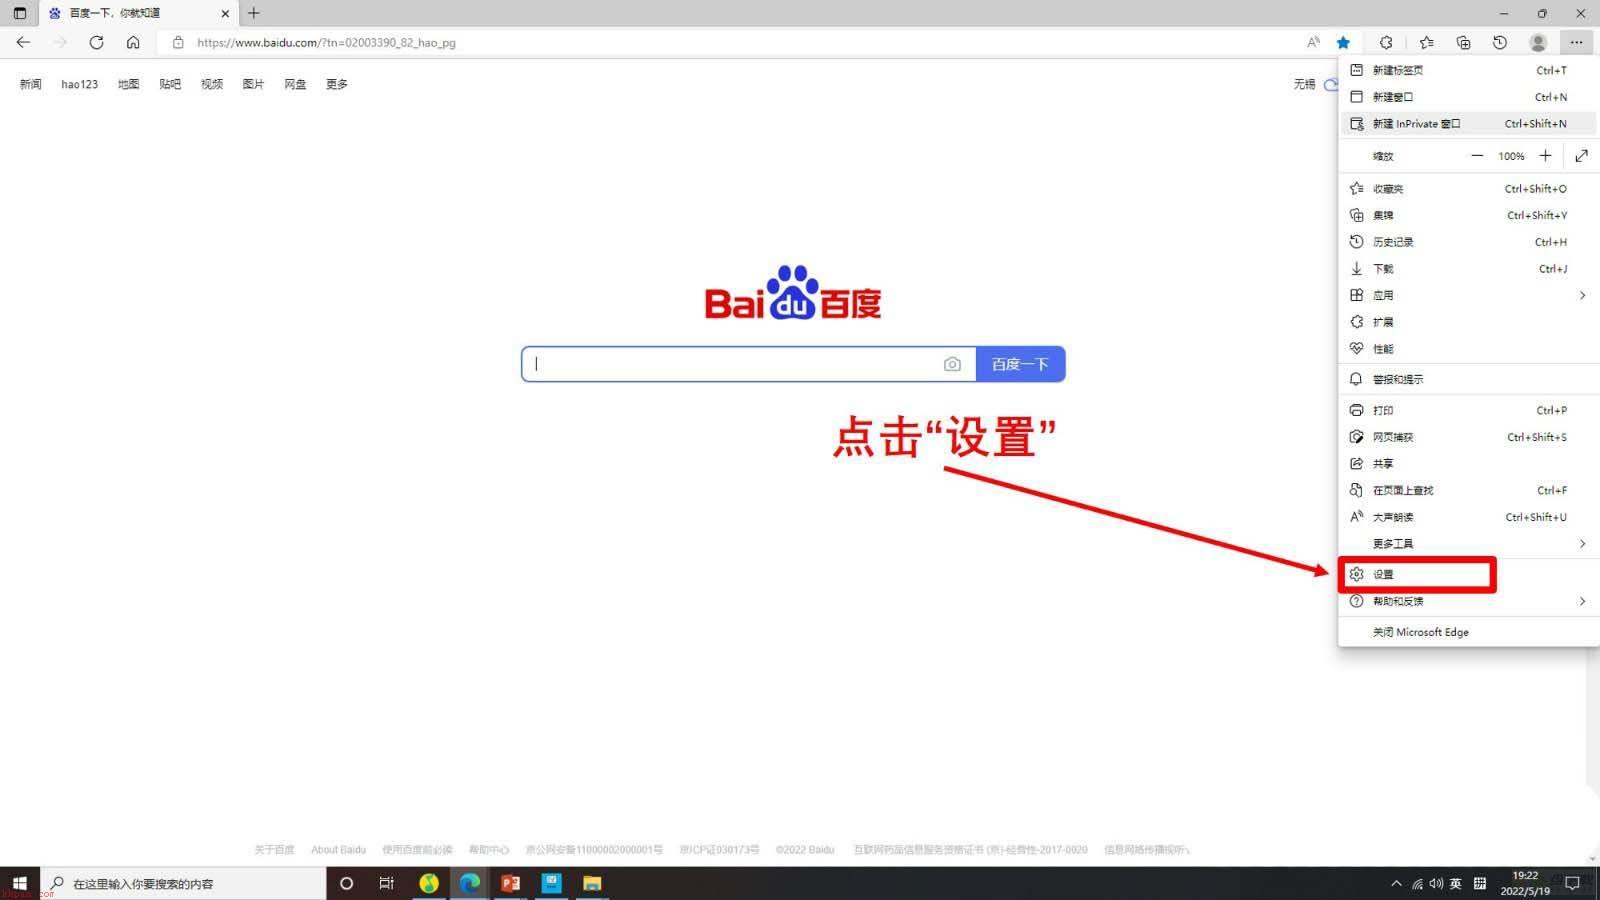Image resolution: width=1600 pixels, height=900 pixels.
Task: Go to the browser home page icon
Action: (x=133, y=42)
